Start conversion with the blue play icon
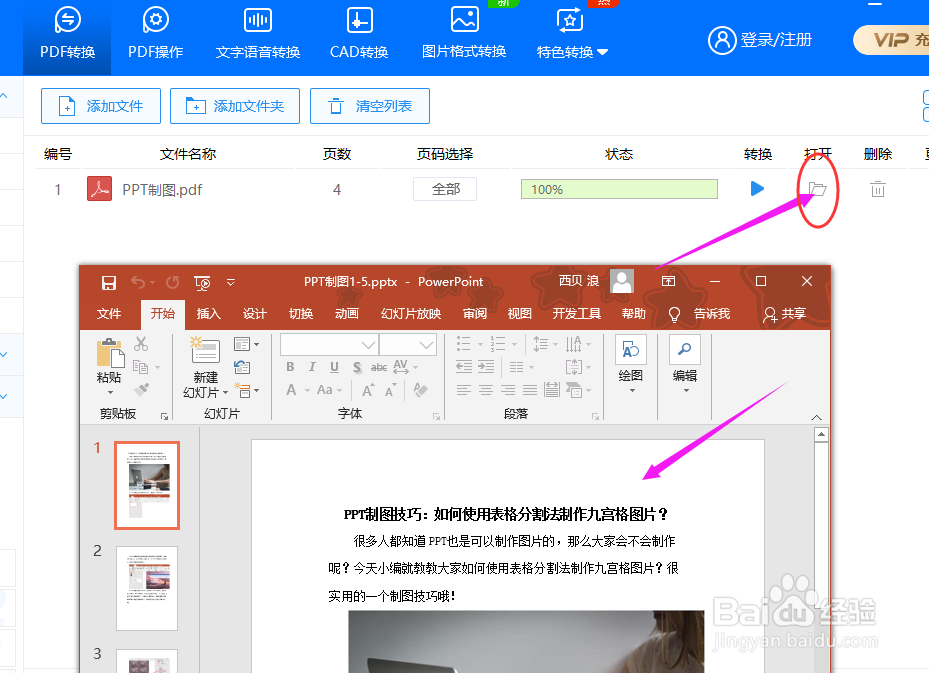The width and height of the screenshot is (929, 673). 757,188
